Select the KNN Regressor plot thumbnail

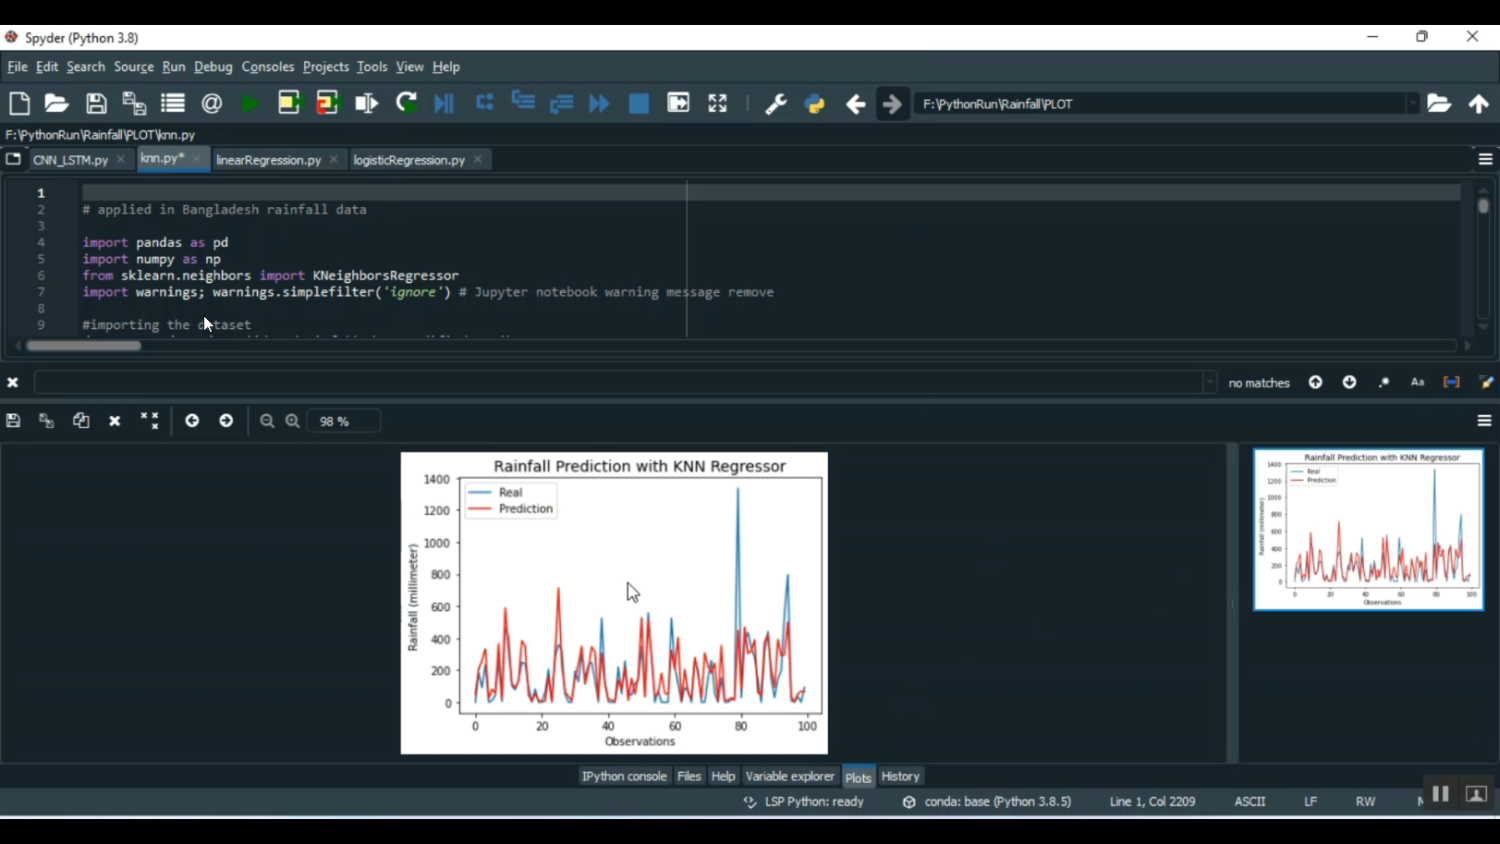[1368, 530]
